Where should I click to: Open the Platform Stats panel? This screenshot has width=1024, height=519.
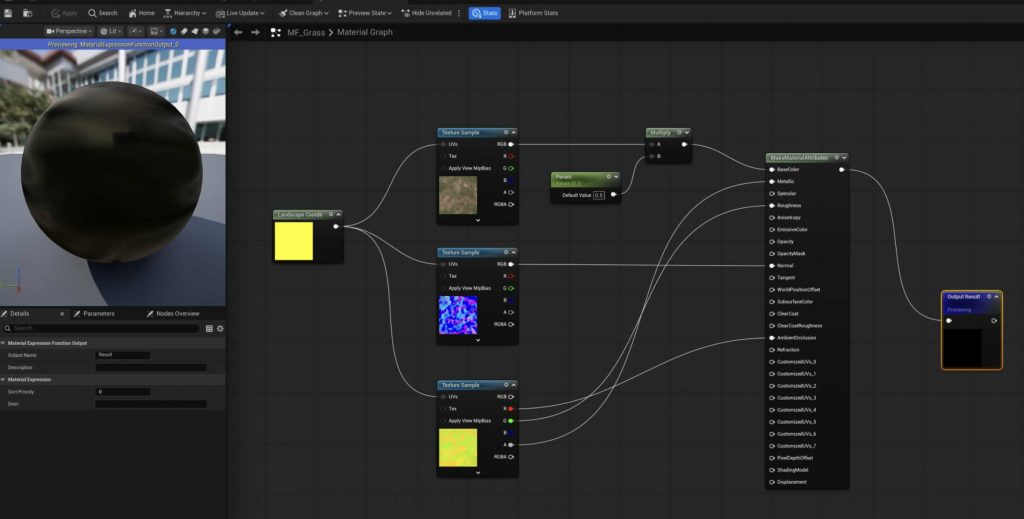point(534,13)
